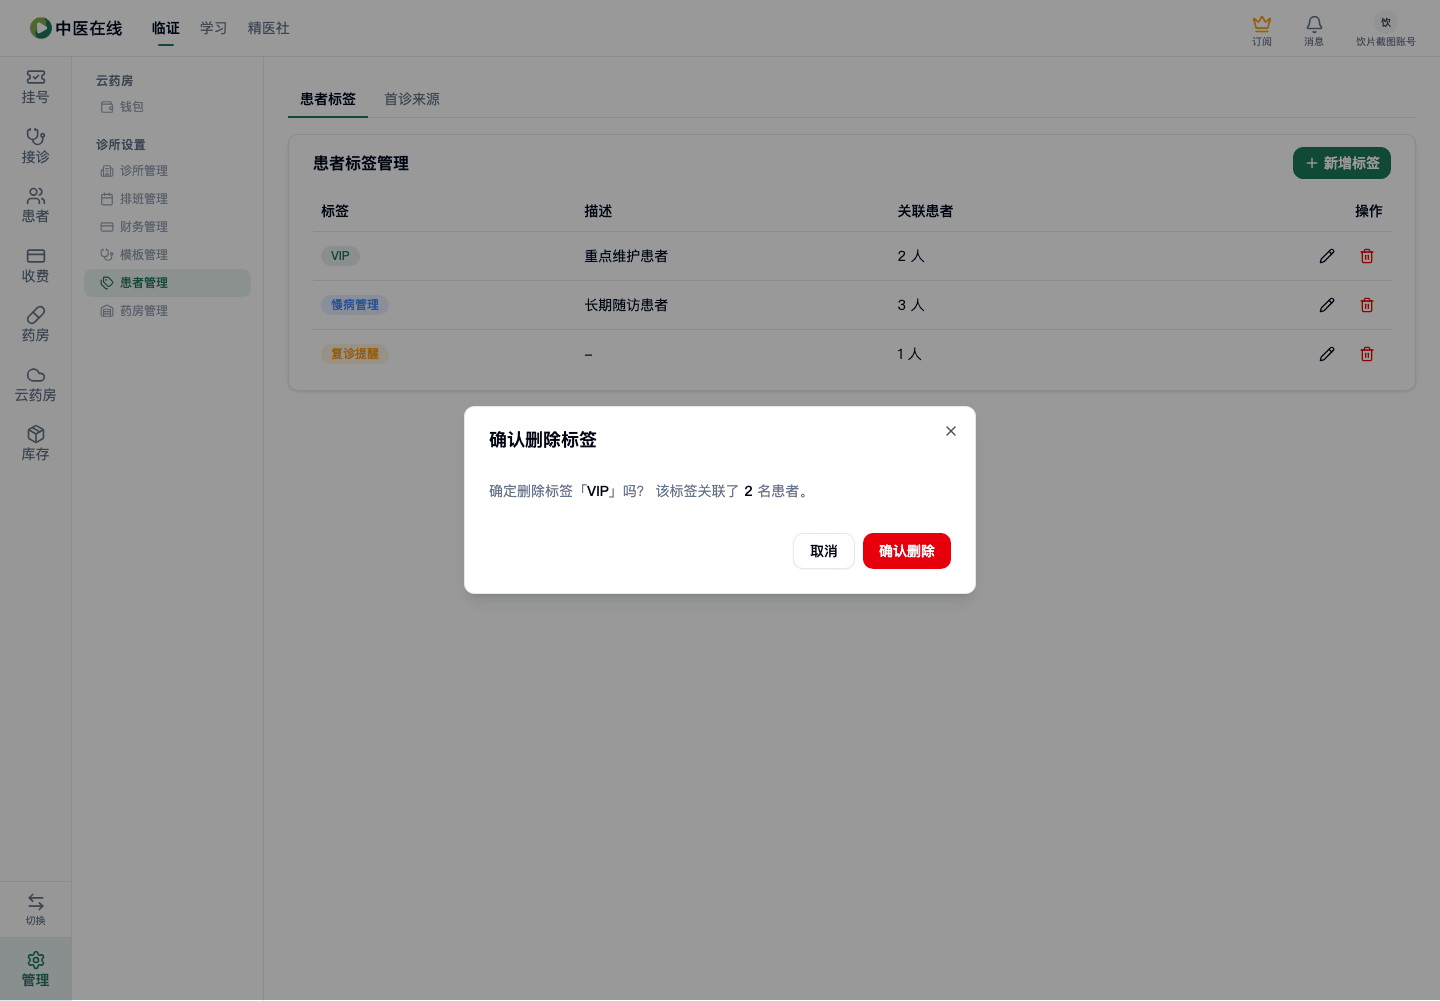Open the 库存 box sidebar item
The image size is (1440, 1001).
pyautogui.click(x=36, y=444)
